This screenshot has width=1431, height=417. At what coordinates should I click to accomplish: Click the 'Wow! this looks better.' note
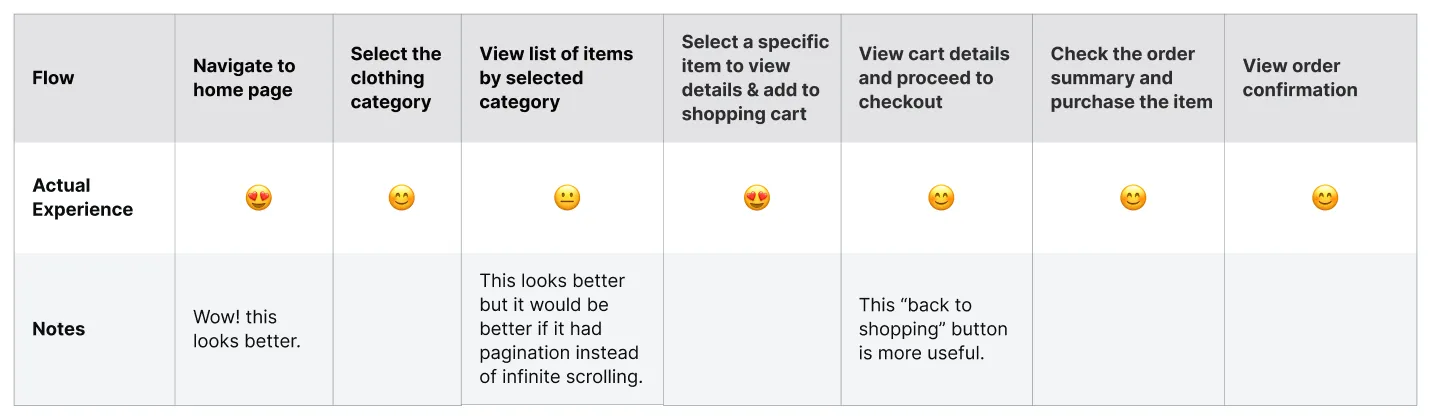coord(247,329)
